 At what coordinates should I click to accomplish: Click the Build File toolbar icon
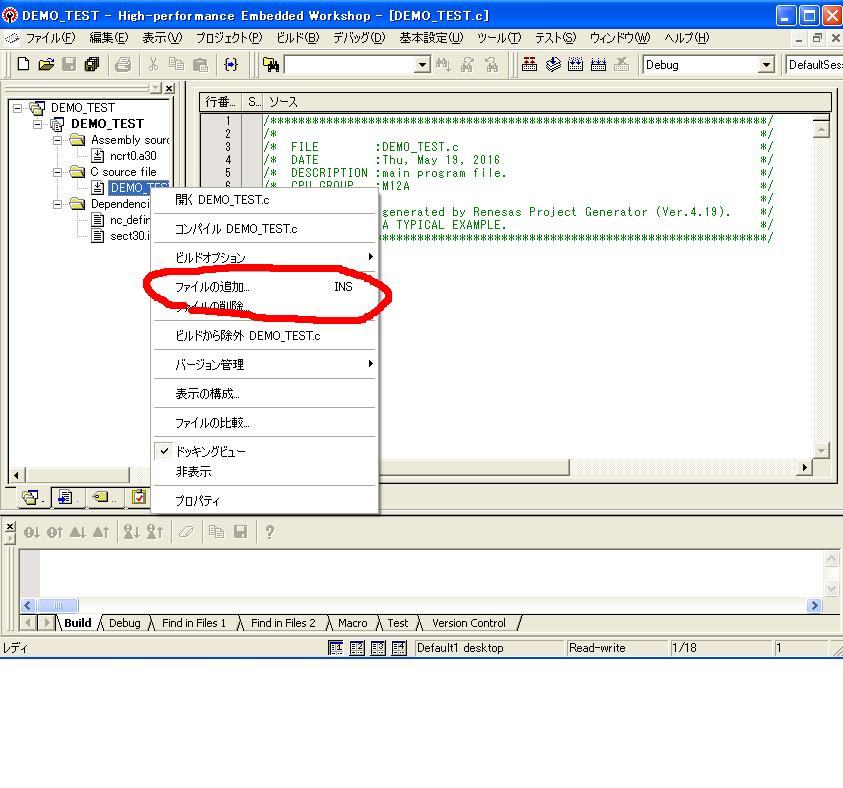point(530,65)
